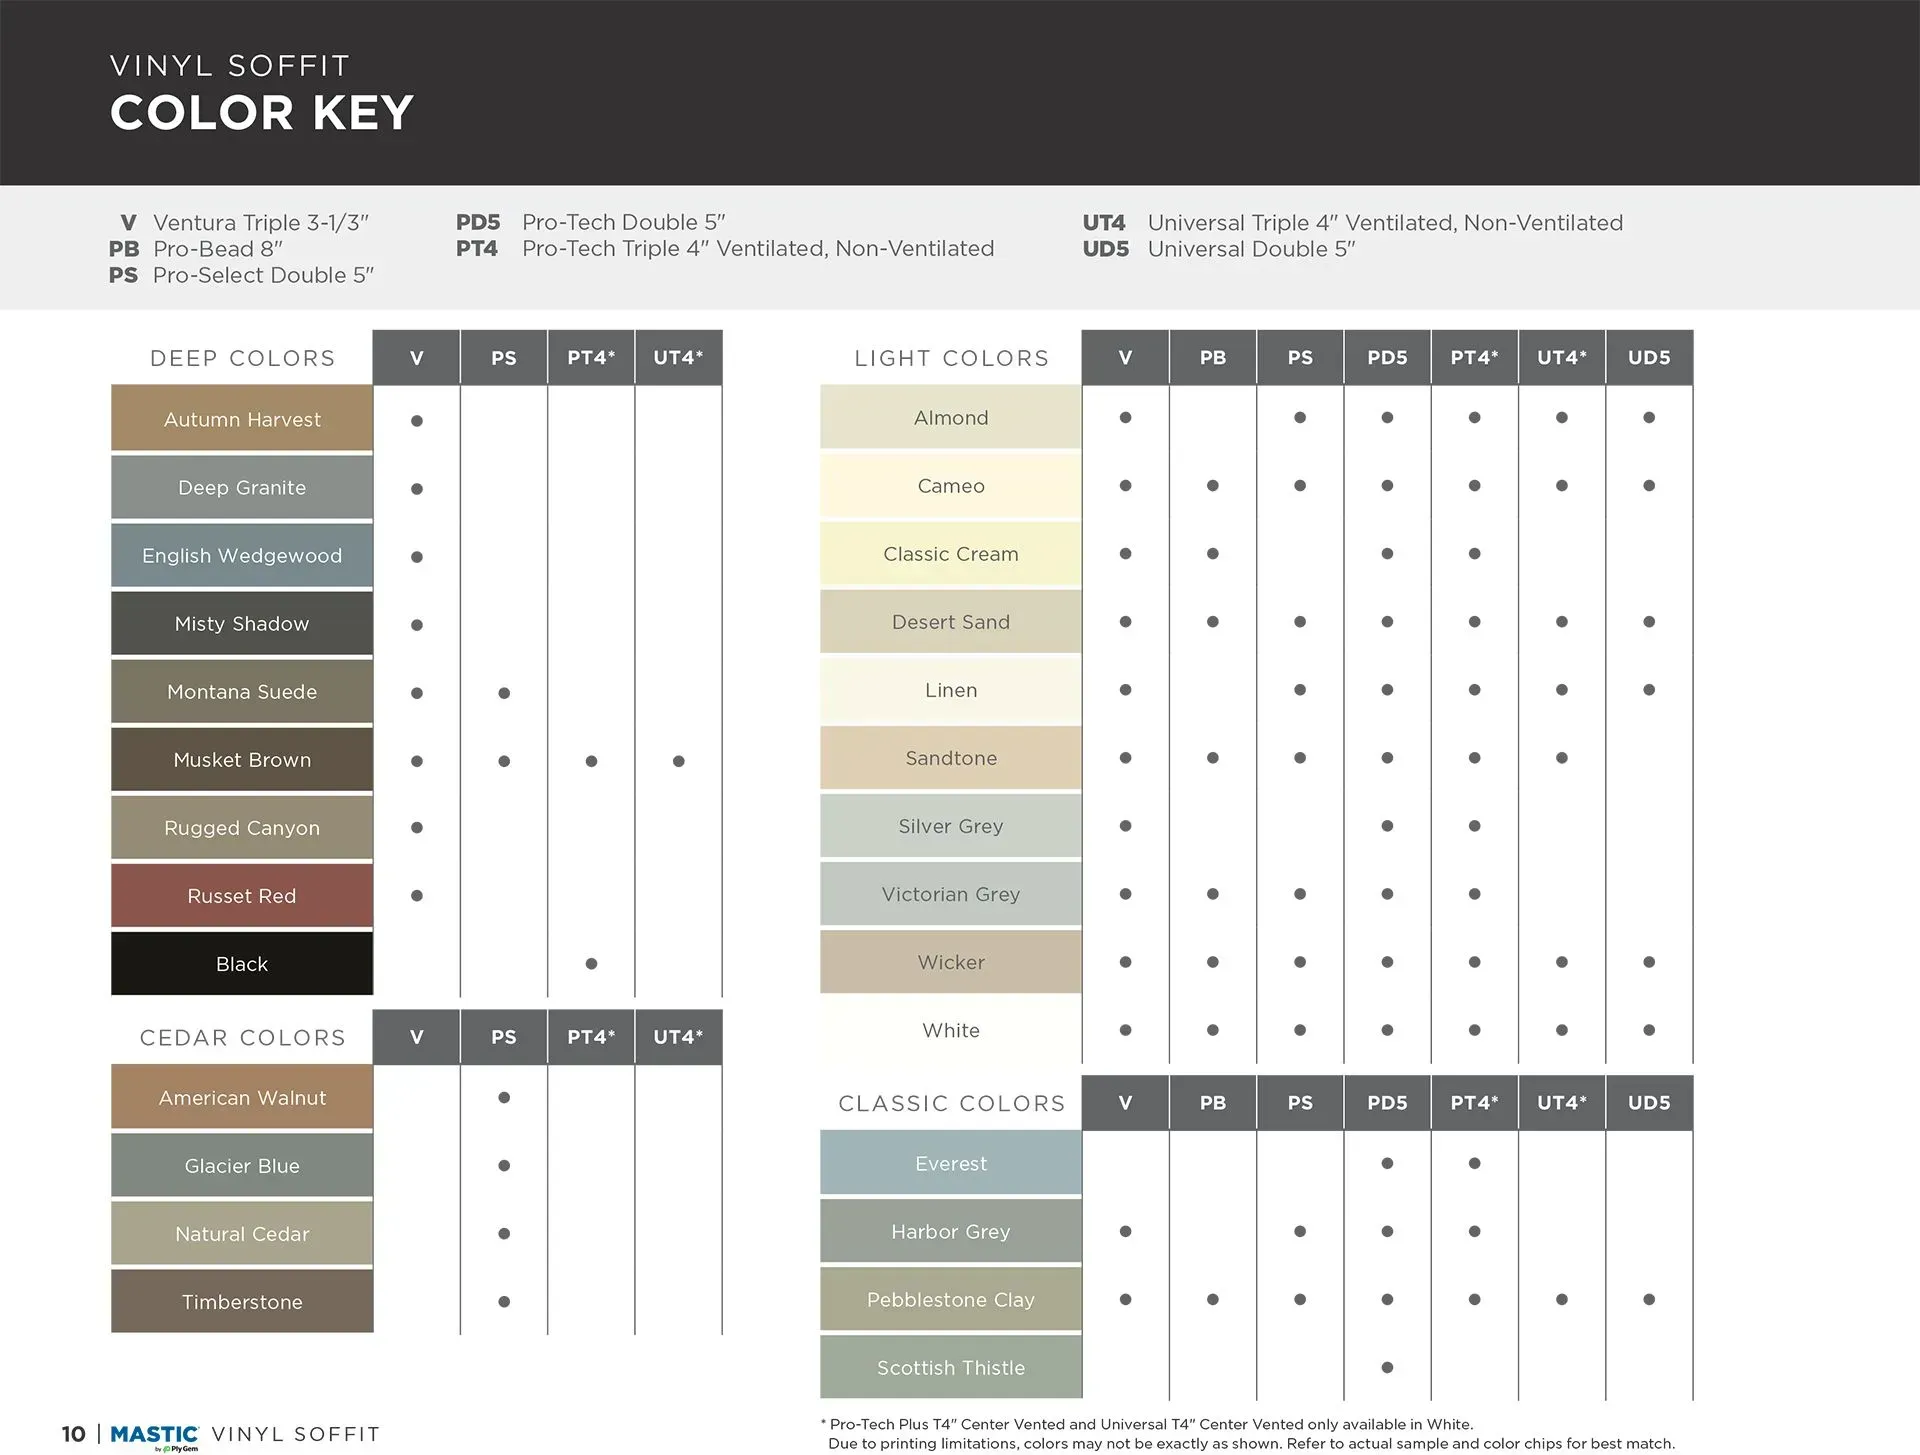
Task: Pick the Classic Cream light color
Action: (x=950, y=553)
